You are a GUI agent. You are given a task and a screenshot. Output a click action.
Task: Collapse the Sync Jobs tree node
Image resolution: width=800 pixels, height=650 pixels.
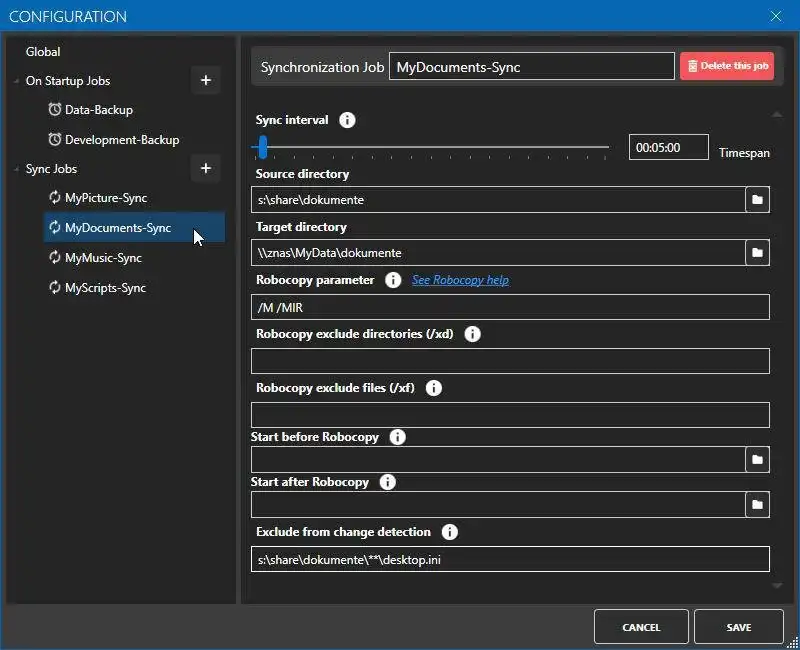[x=16, y=169]
